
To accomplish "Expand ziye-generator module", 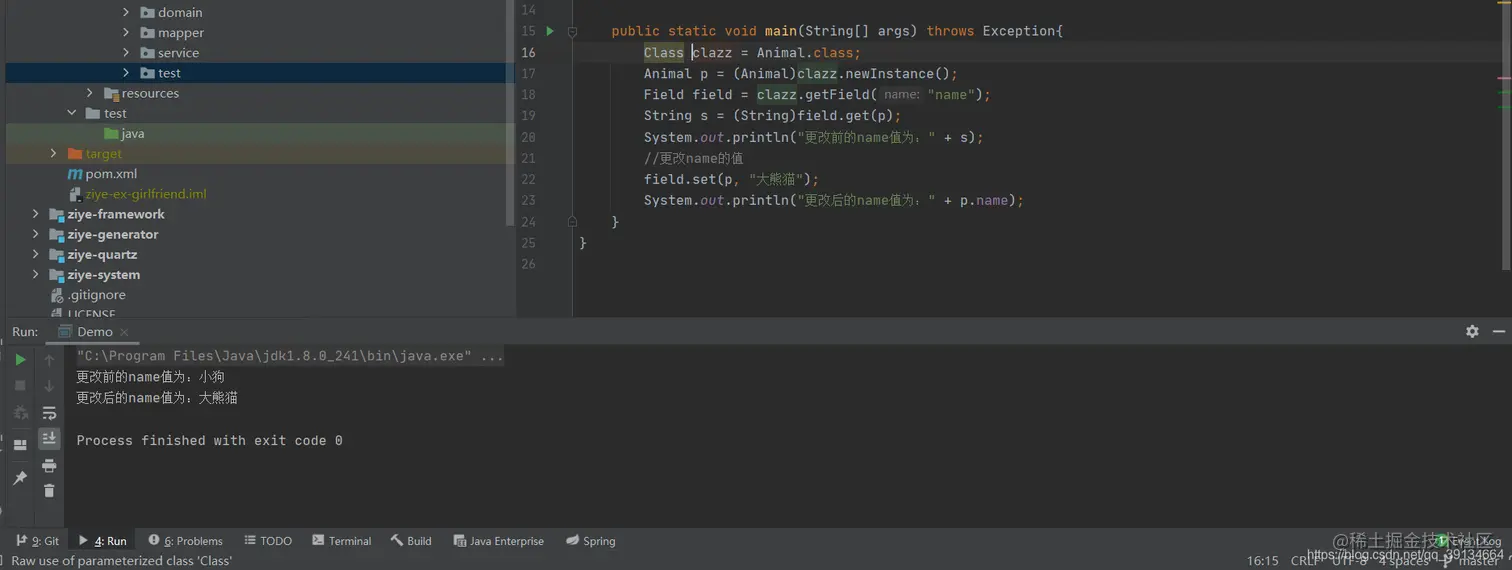I will 36,234.
